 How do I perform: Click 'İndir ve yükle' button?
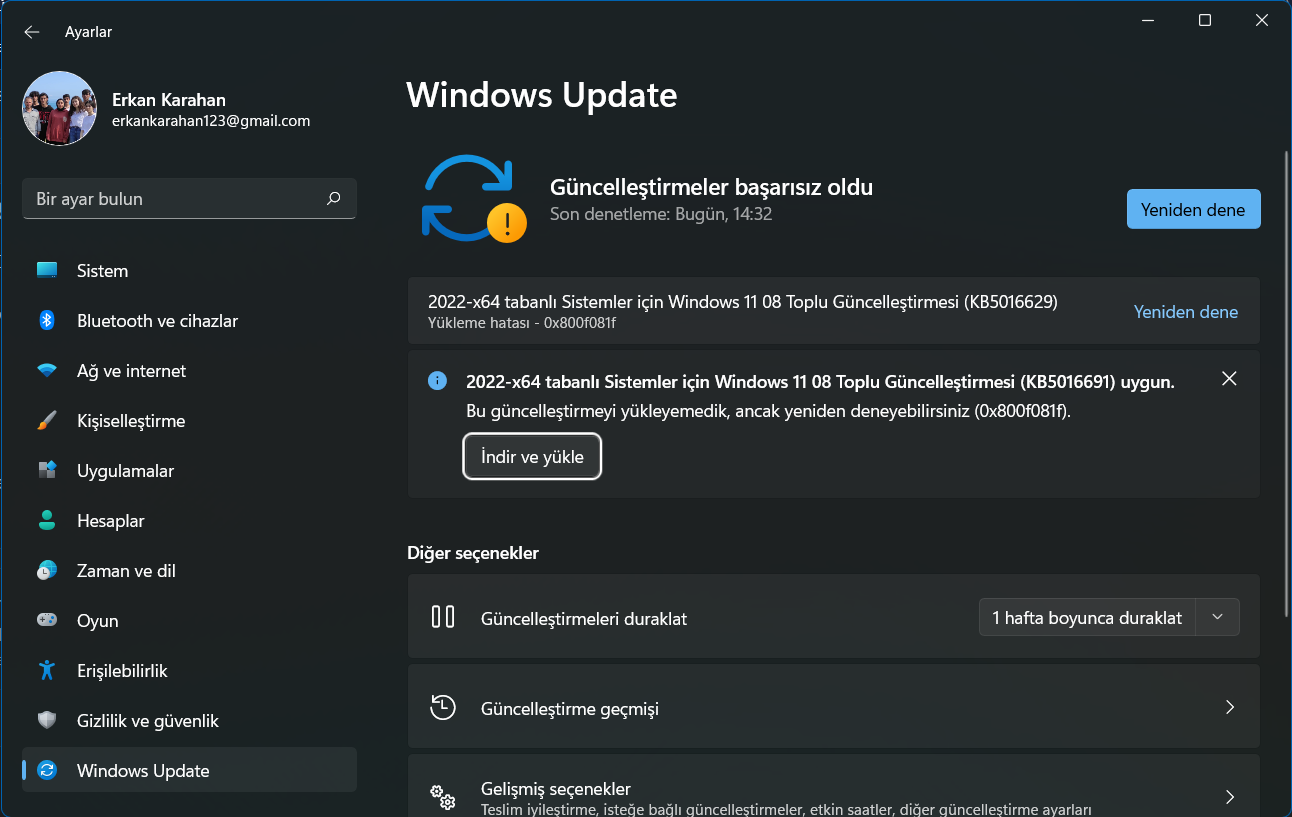click(x=532, y=457)
